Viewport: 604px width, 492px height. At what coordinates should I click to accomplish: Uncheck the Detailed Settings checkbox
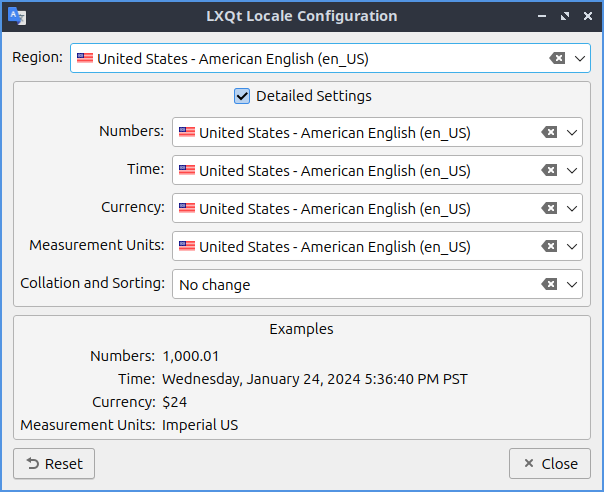point(241,97)
